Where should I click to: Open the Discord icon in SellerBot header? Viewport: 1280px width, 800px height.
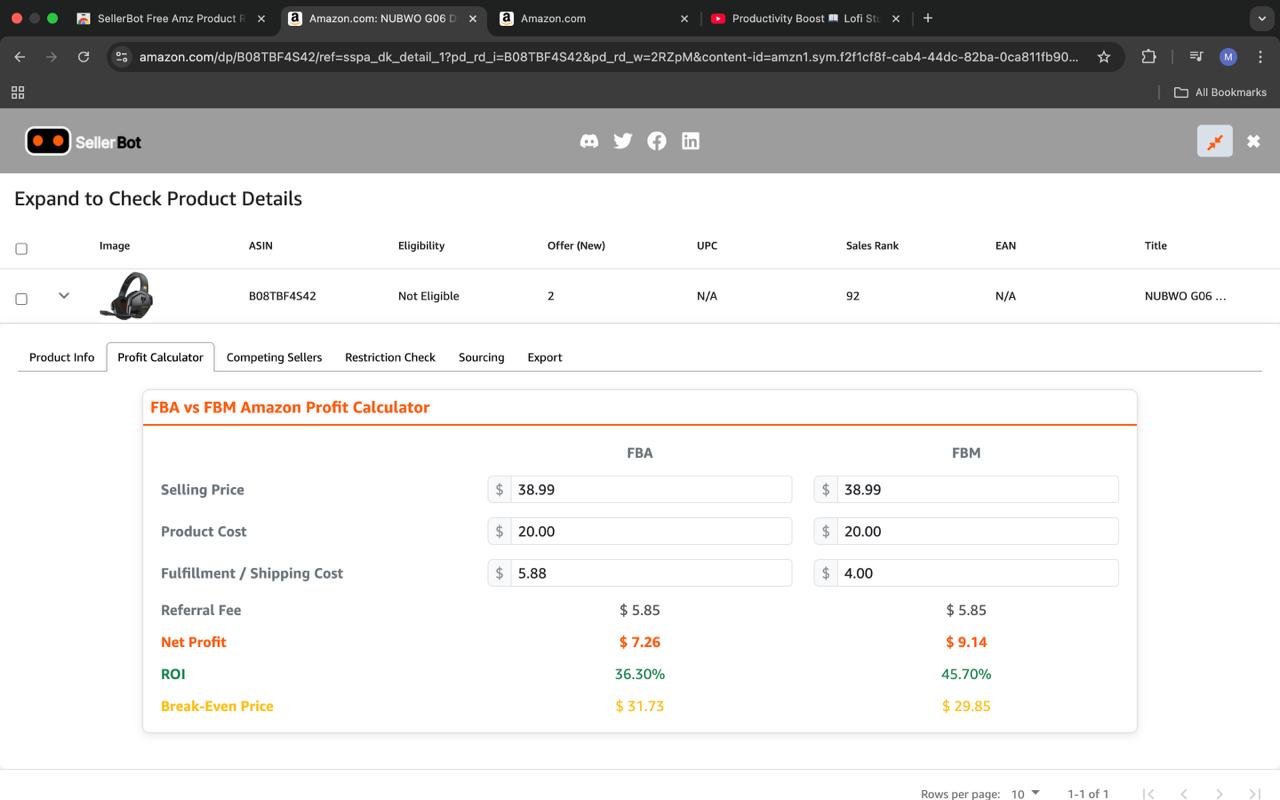pyautogui.click(x=589, y=141)
